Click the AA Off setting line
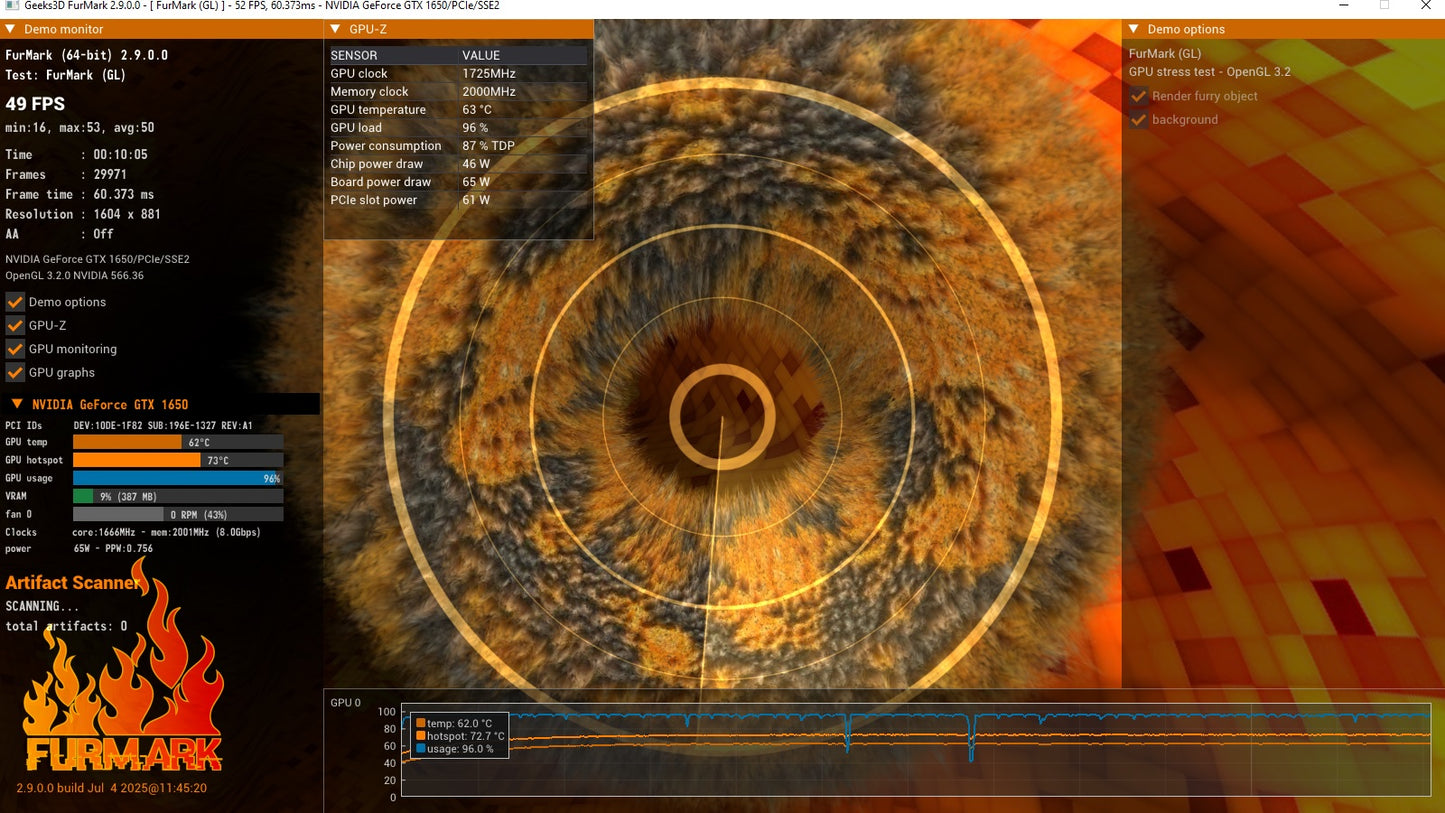This screenshot has width=1445, height=813. tap(60, 234)
